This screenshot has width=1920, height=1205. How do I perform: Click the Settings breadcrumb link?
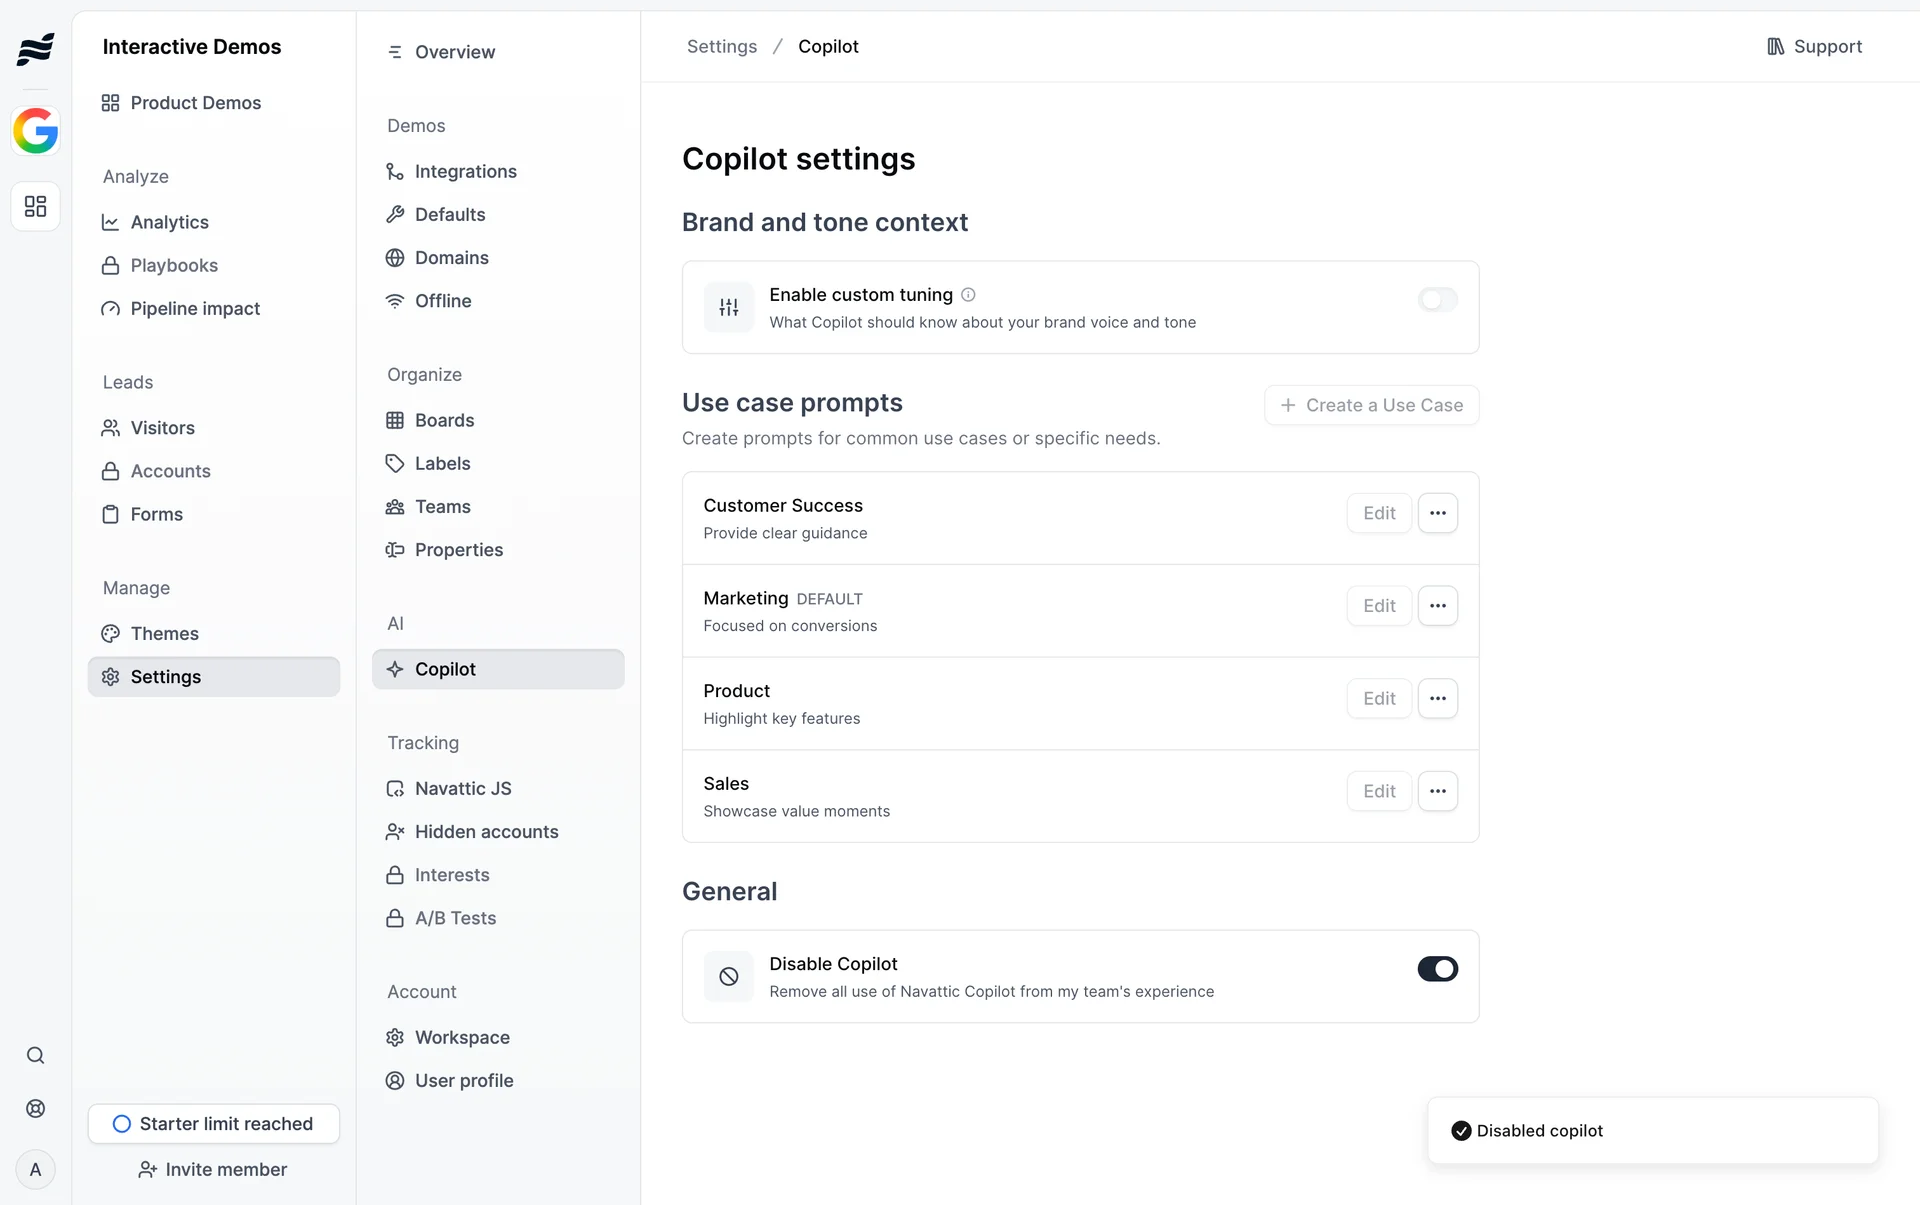click(x=721, y=47)
